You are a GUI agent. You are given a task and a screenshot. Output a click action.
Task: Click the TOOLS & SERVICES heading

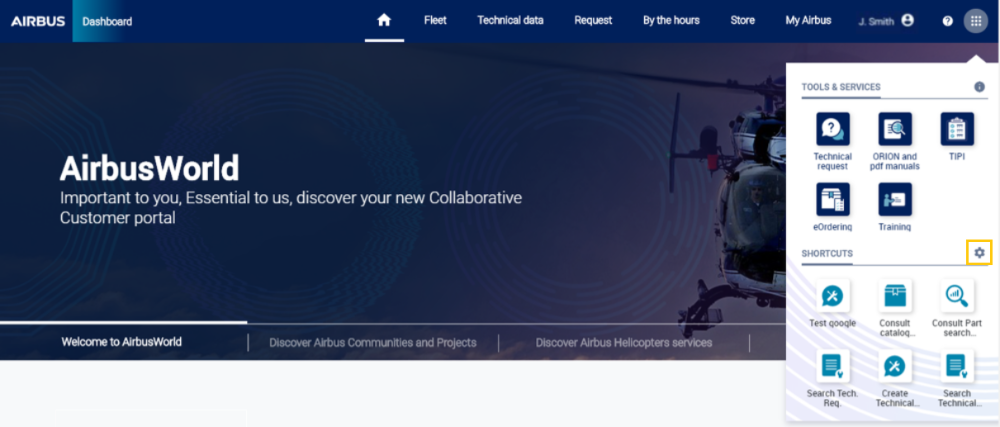coord(841,87)
